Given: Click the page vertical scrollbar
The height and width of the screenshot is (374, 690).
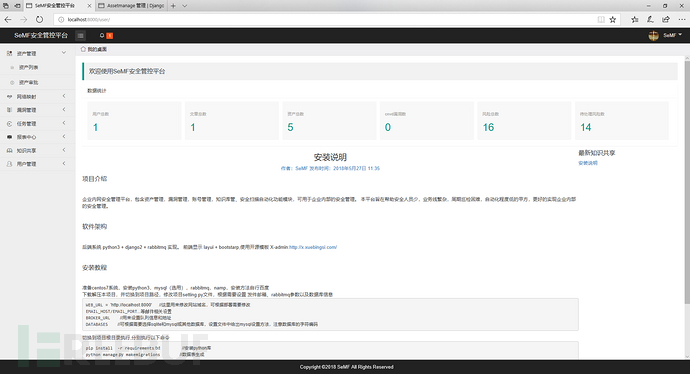Looking at the screenshot, I should pos(687,183).
